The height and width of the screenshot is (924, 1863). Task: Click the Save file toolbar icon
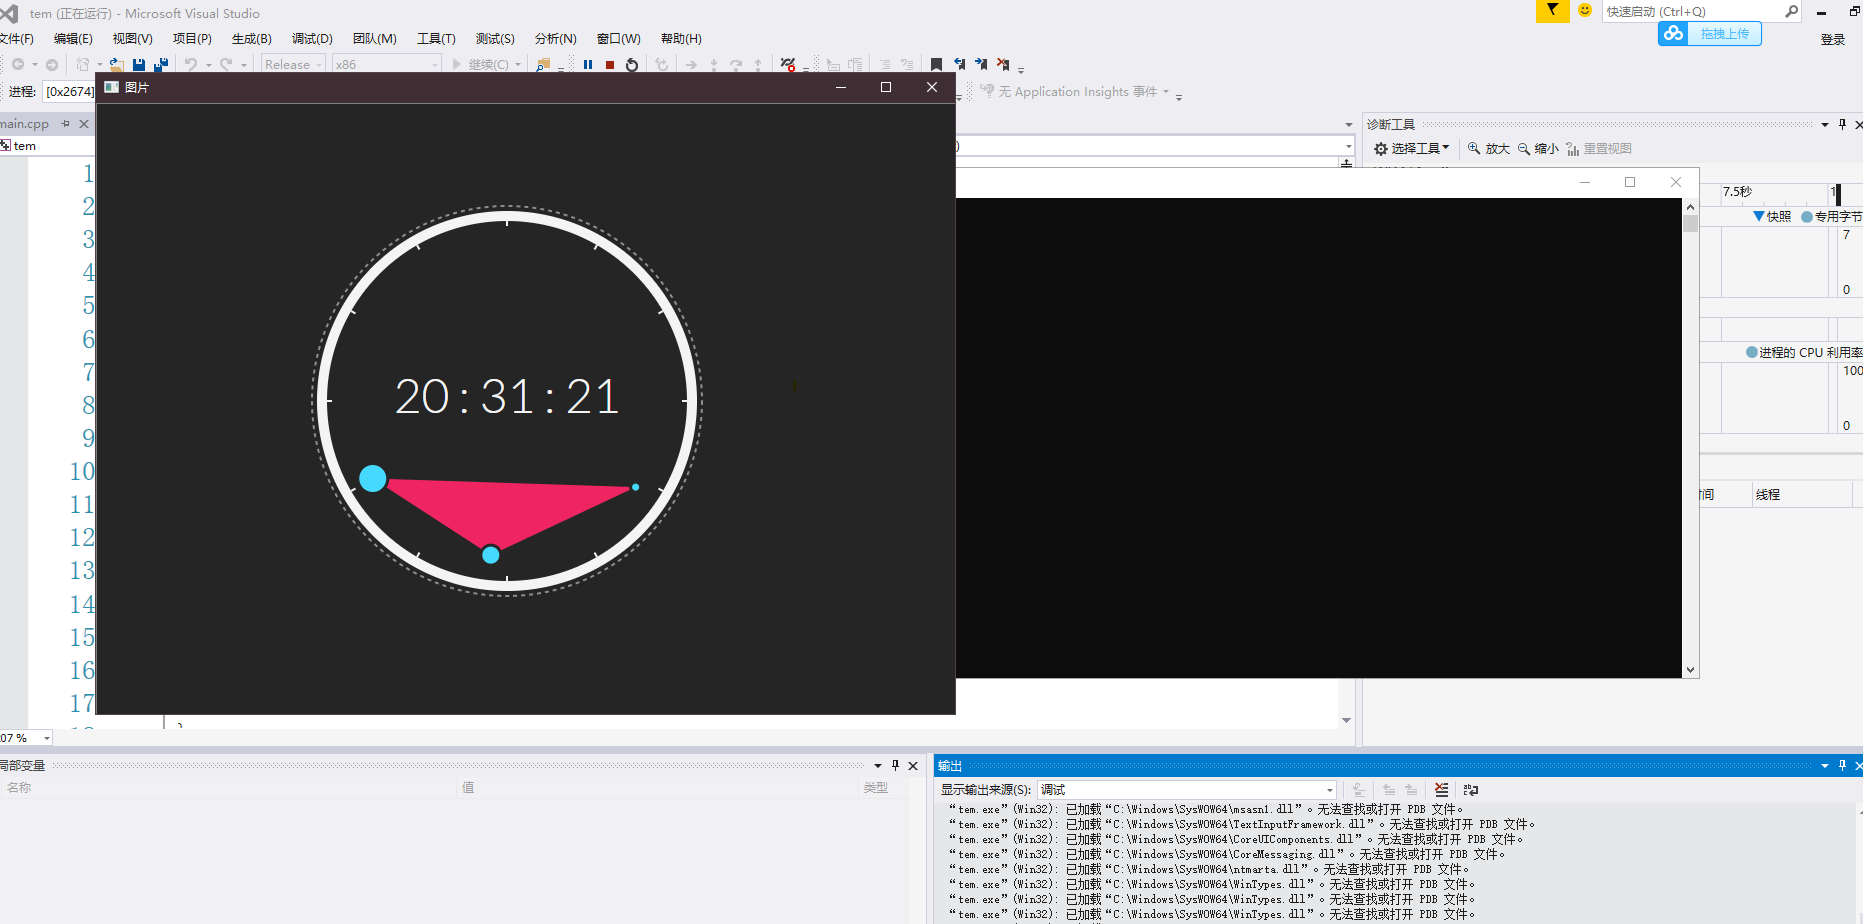139,64
